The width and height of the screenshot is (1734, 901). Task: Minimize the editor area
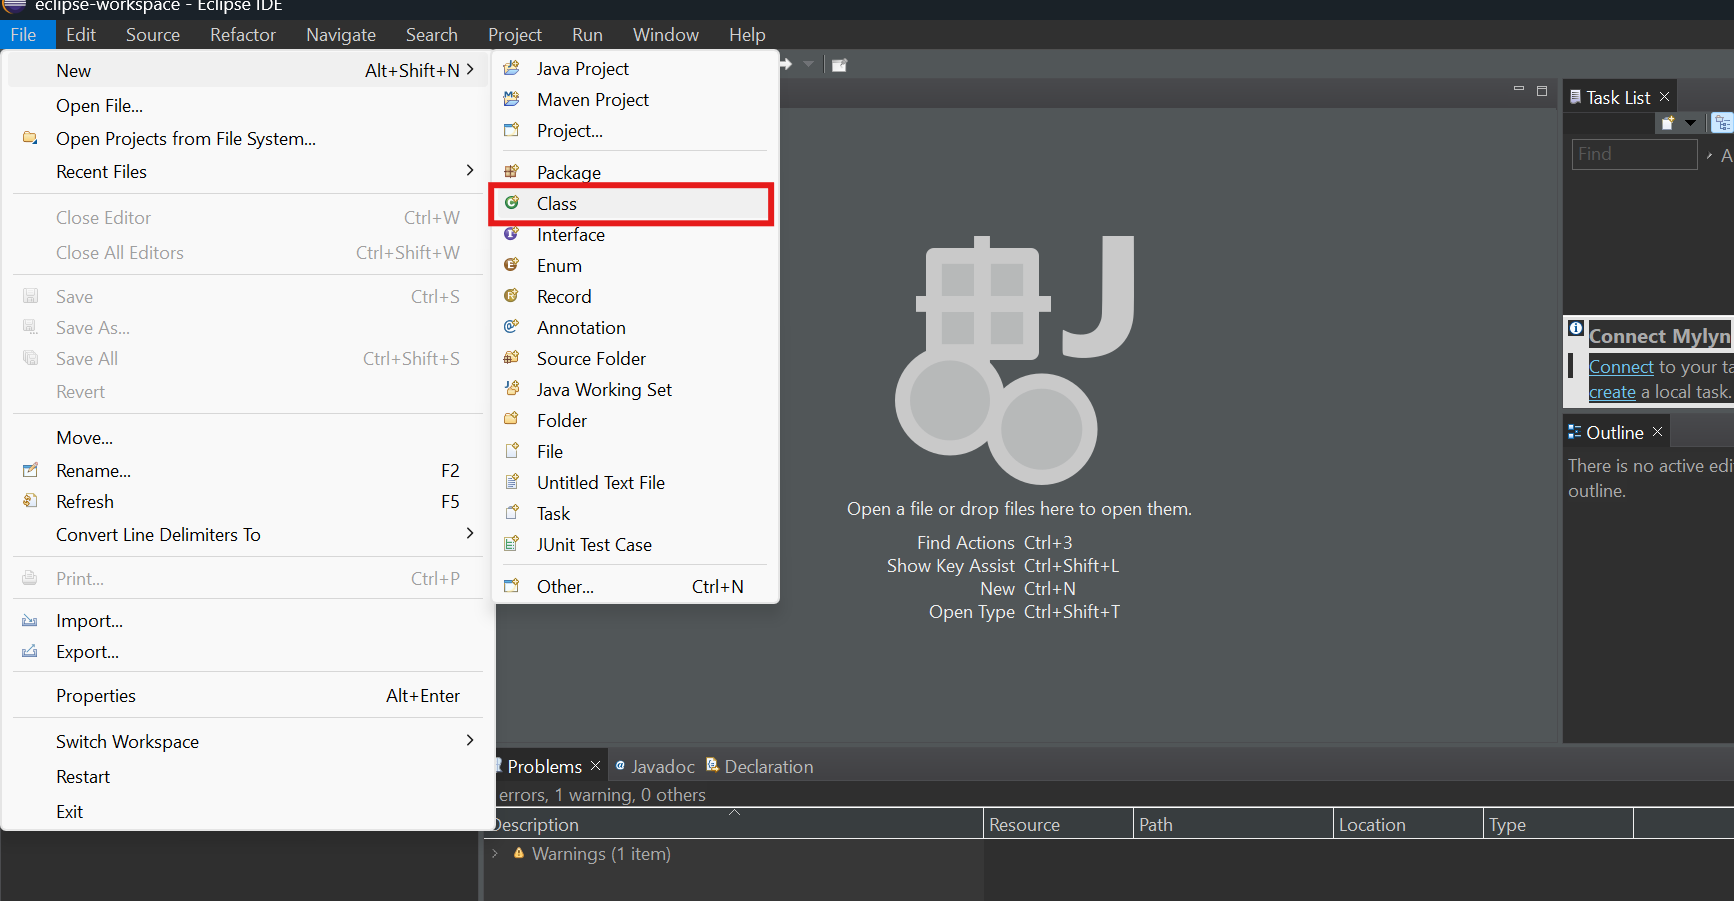[x=1519, y=90]
